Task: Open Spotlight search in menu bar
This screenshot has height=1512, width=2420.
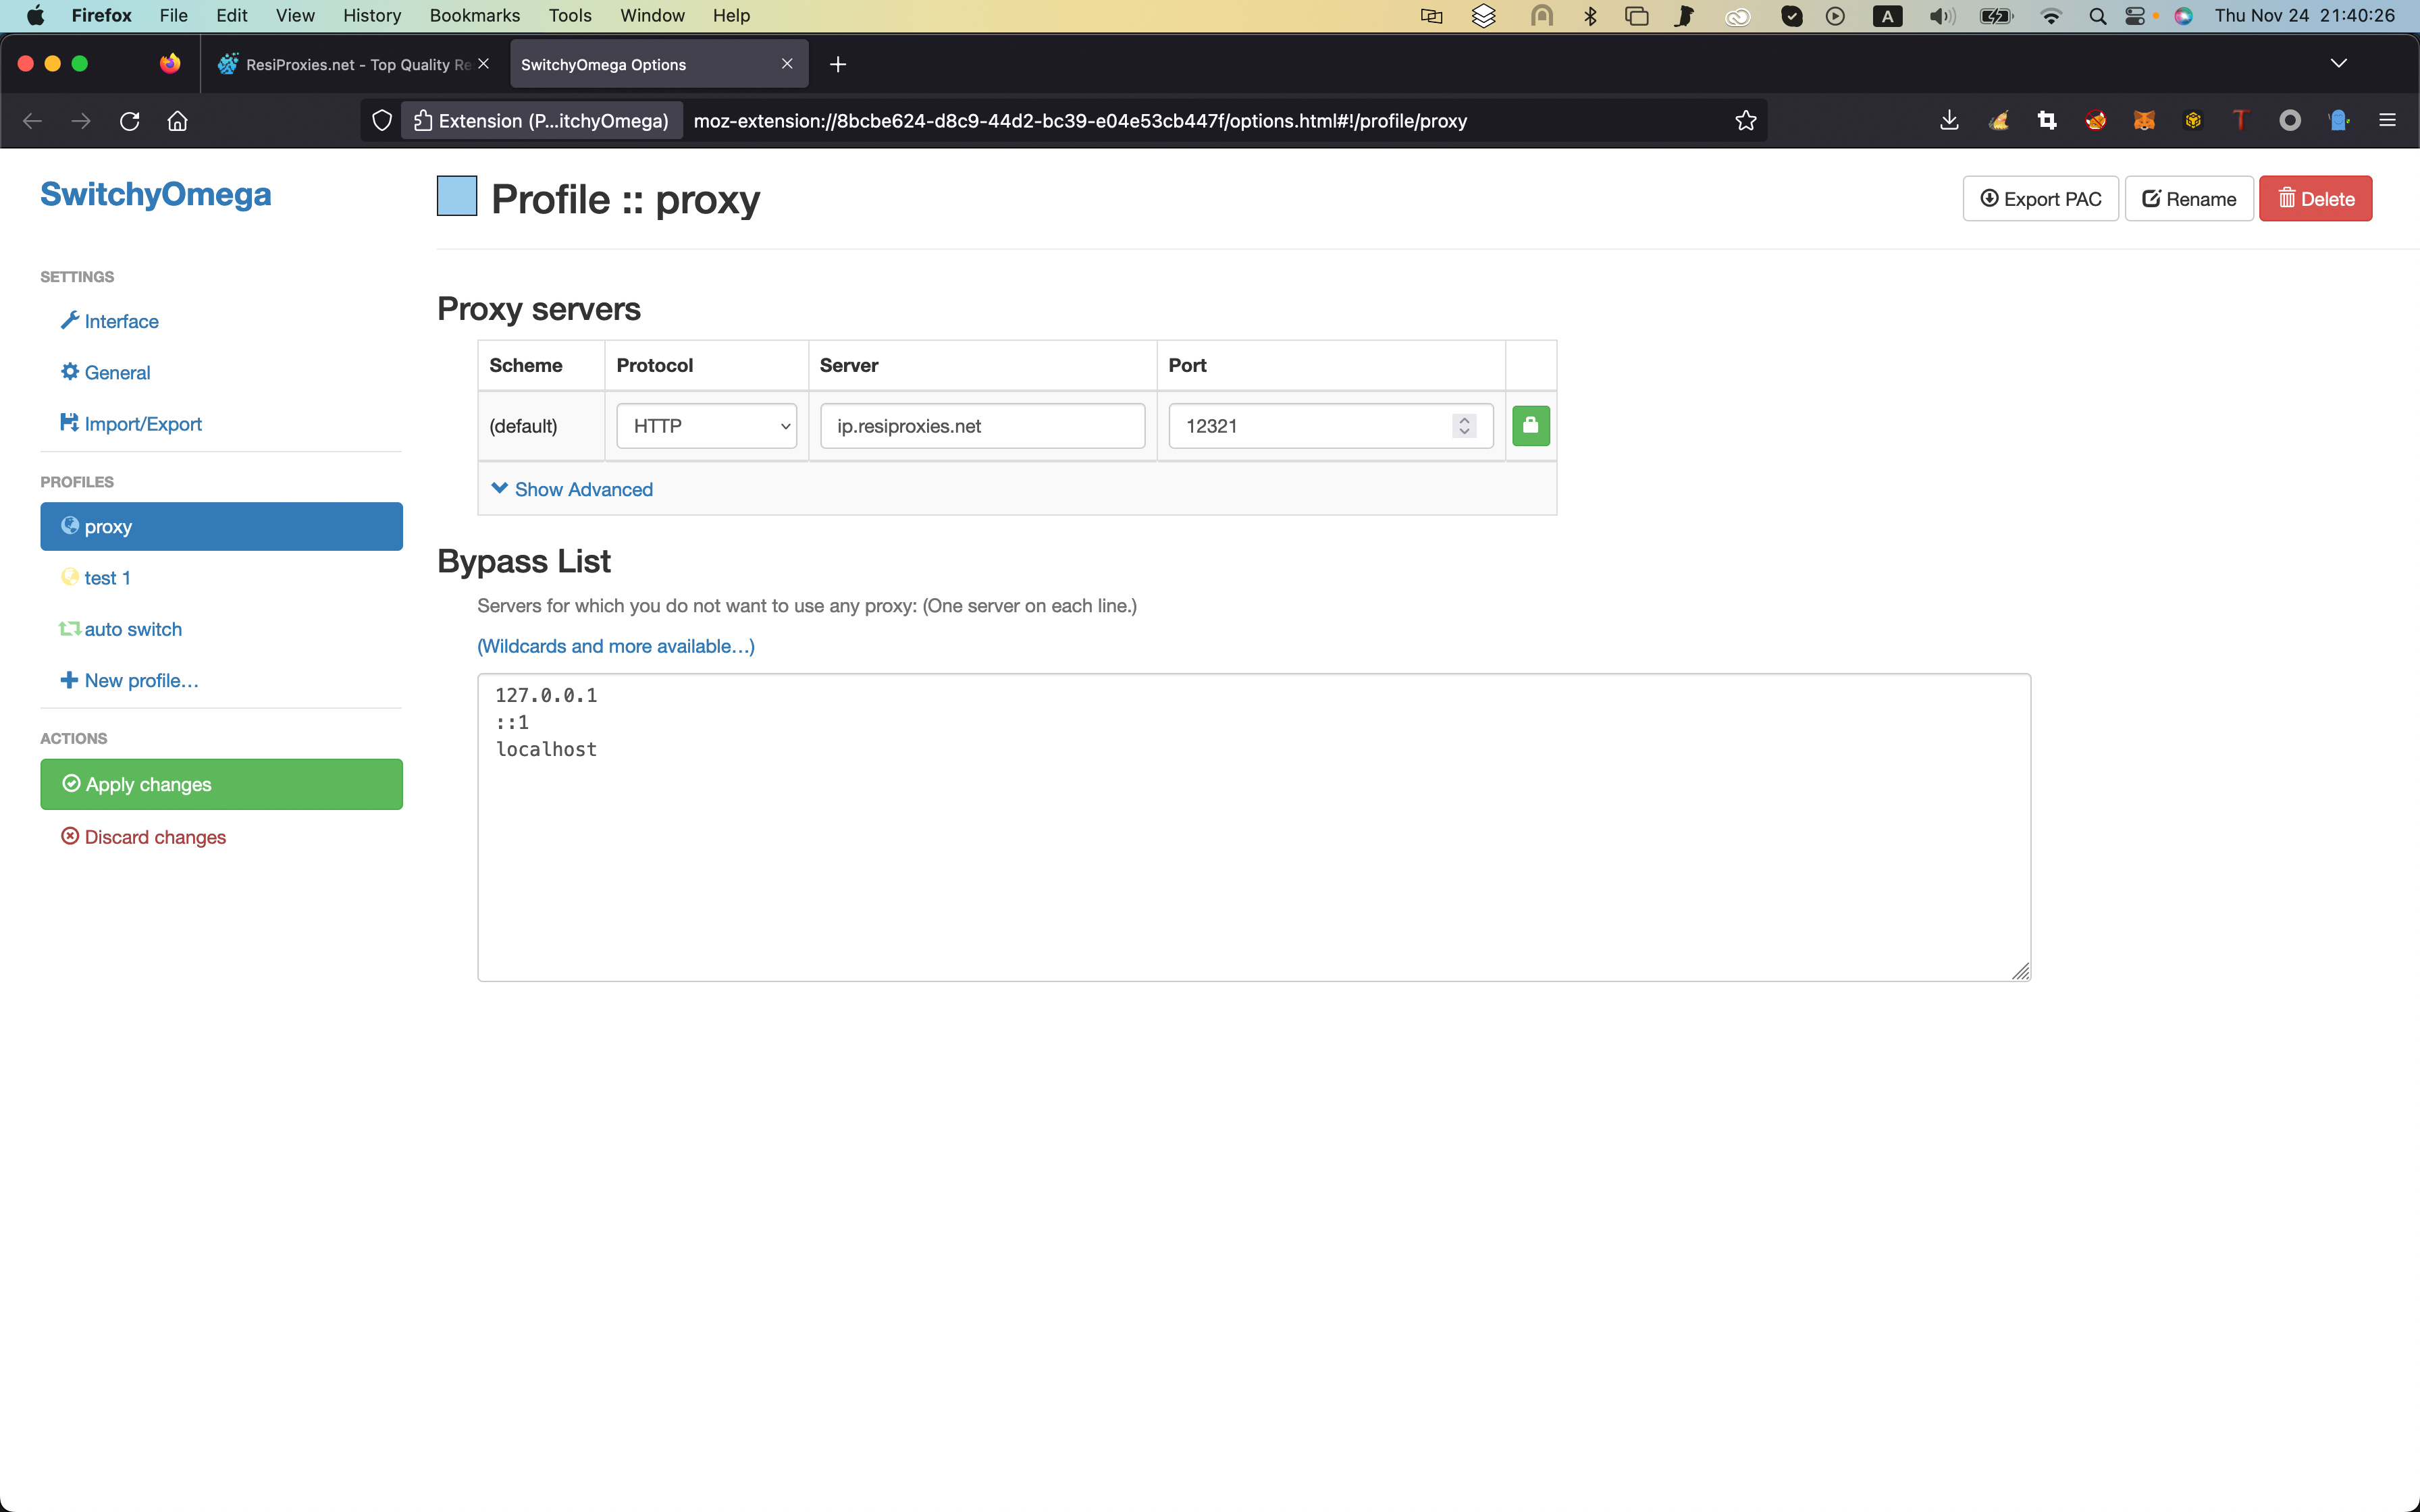Action: tap(2097, 15)
